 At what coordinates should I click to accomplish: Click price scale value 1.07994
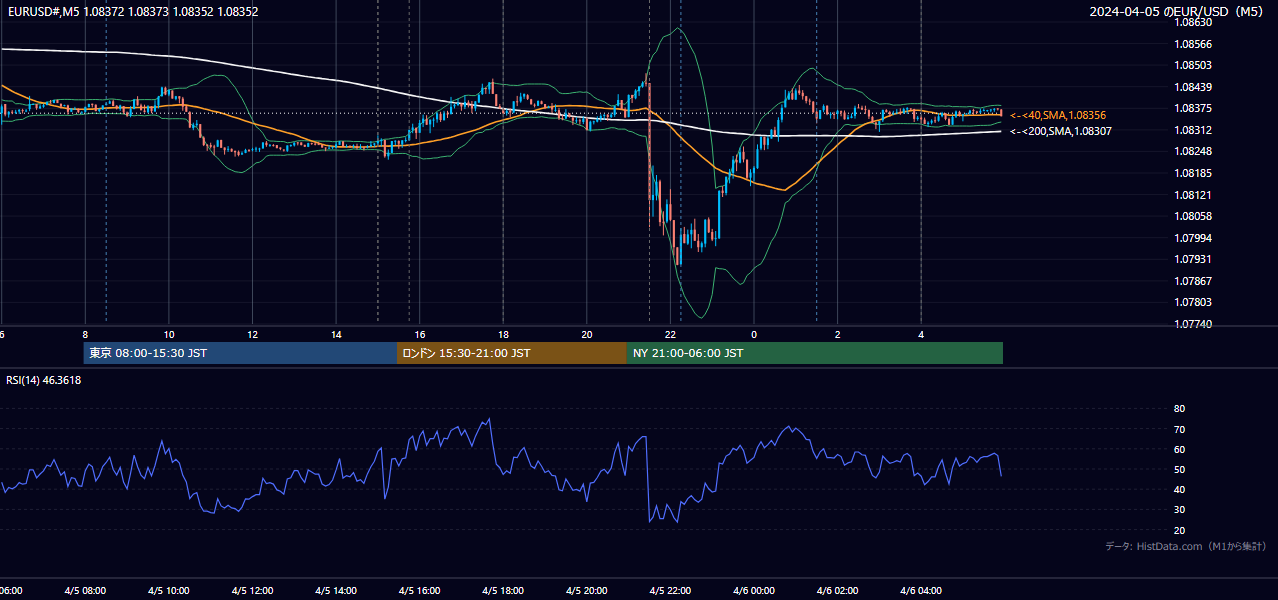1191,238
